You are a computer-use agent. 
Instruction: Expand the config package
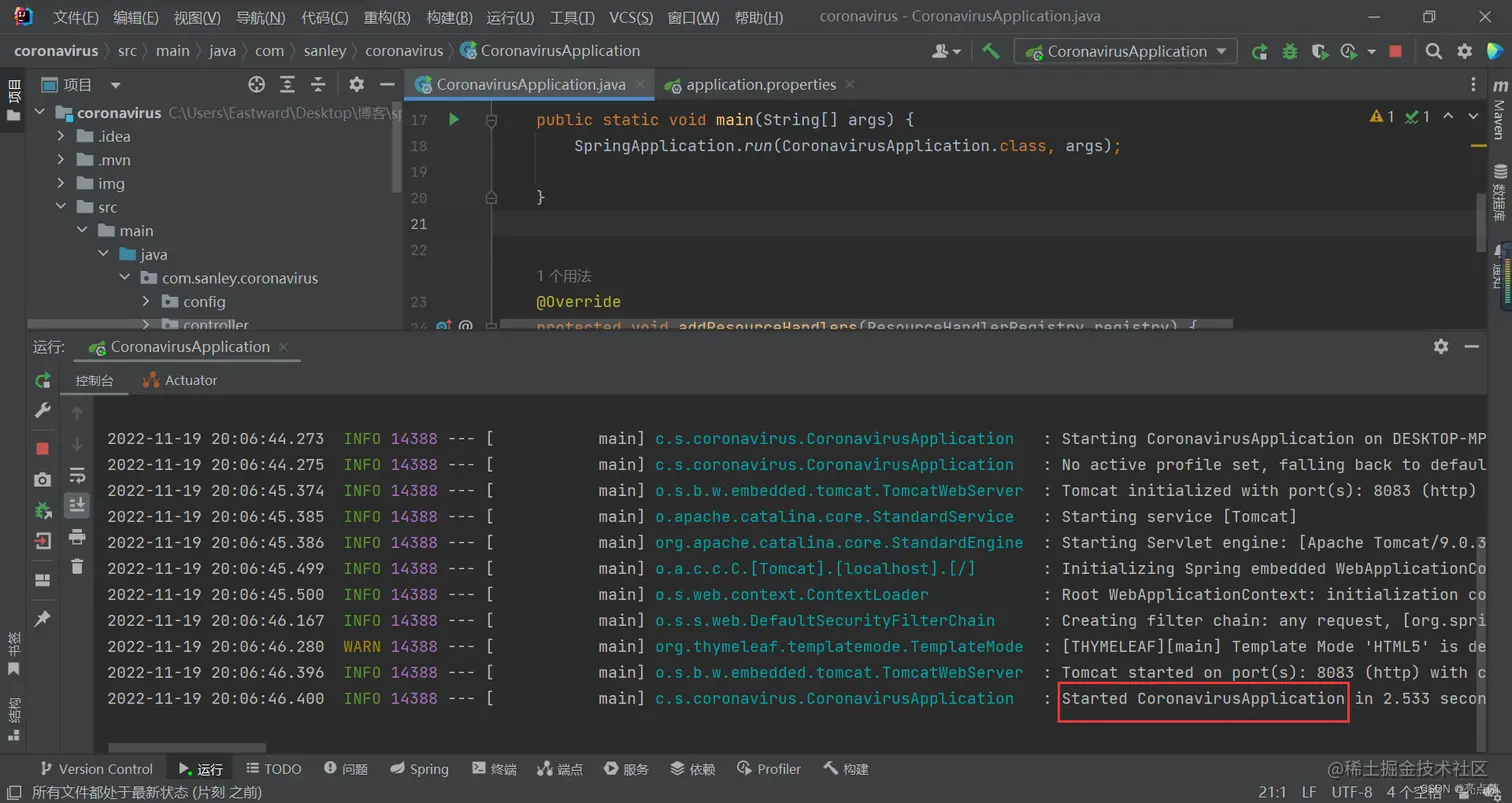tap(146, 301)
